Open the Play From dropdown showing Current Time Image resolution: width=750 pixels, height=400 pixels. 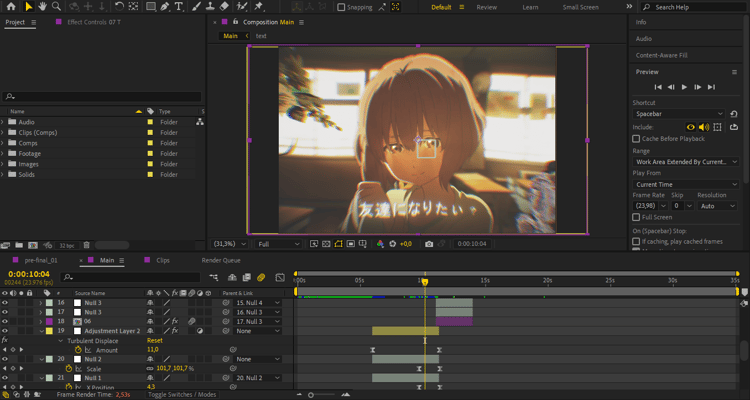tap(686, 185)
